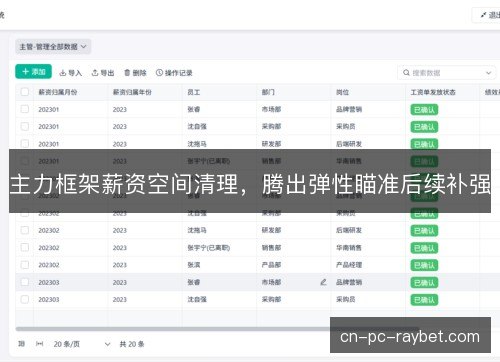
Task: Click the 操作记录 text button
Action: click(179, 73)
